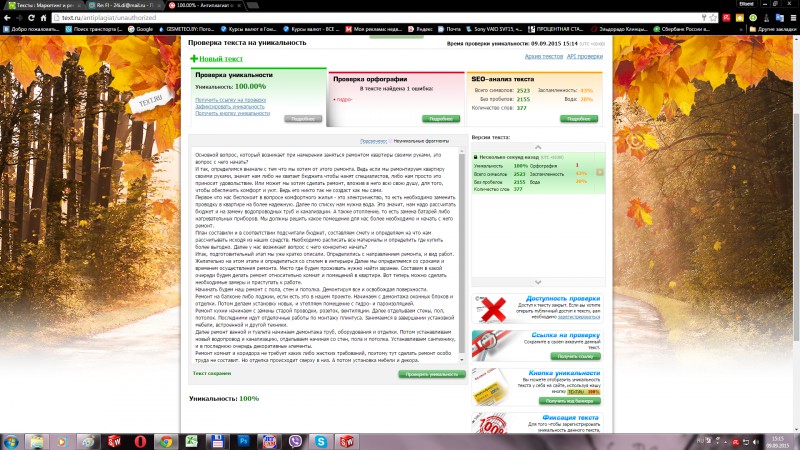This screenshot has height=450, width=800.
Task: Click the volume icon in system tray
Action: point(756,442)
